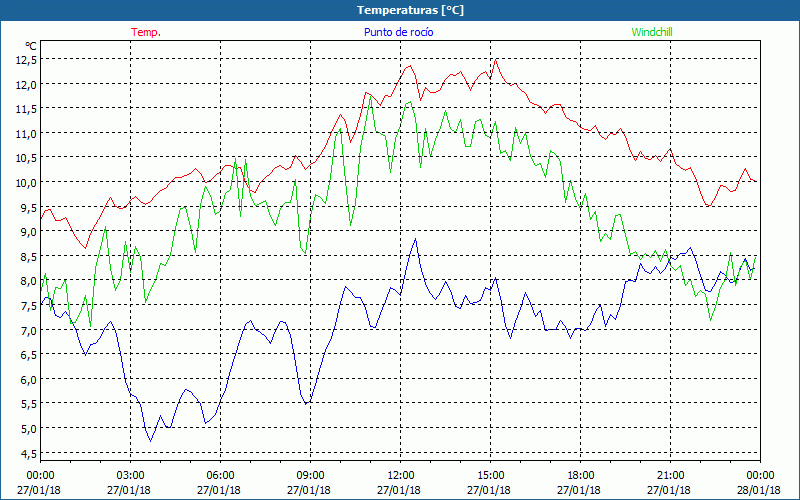Click the 7,5 y-axis value
This screenshot has height=500, width=800.
click(x=29, y=306)
